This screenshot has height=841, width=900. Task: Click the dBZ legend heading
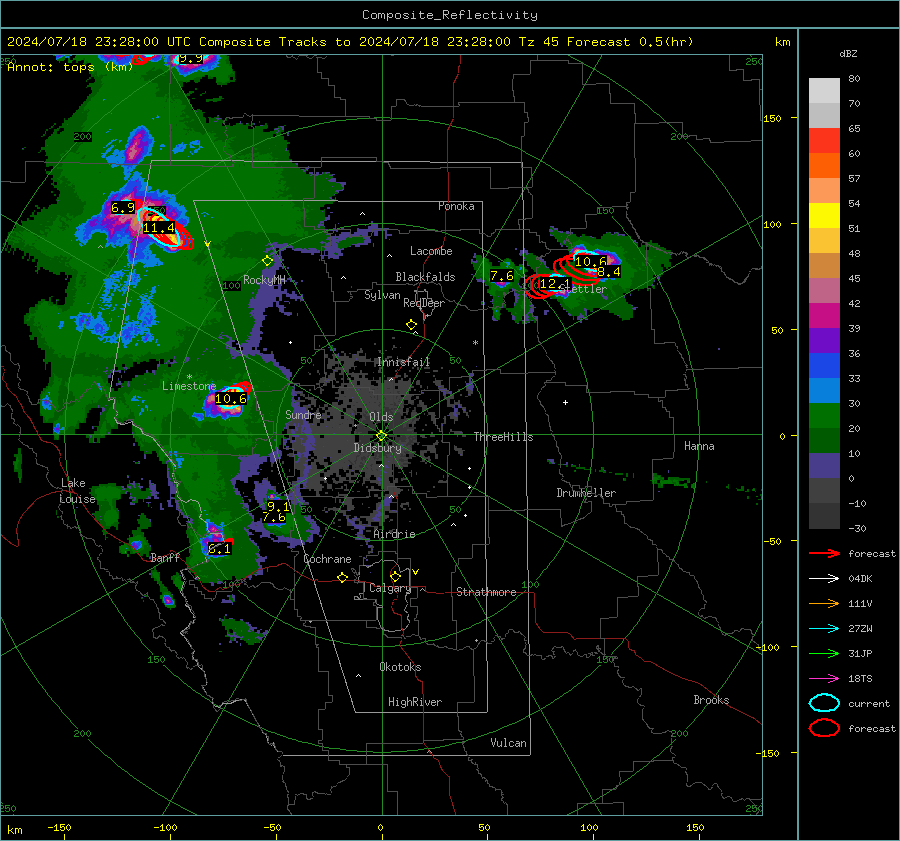point(848,53)
